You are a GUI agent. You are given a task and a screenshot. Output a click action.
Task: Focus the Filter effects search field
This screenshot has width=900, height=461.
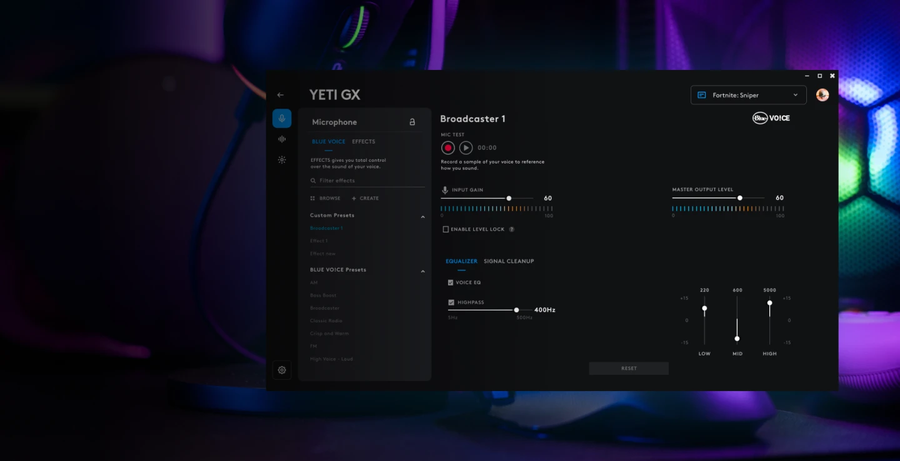coord(367,180)
